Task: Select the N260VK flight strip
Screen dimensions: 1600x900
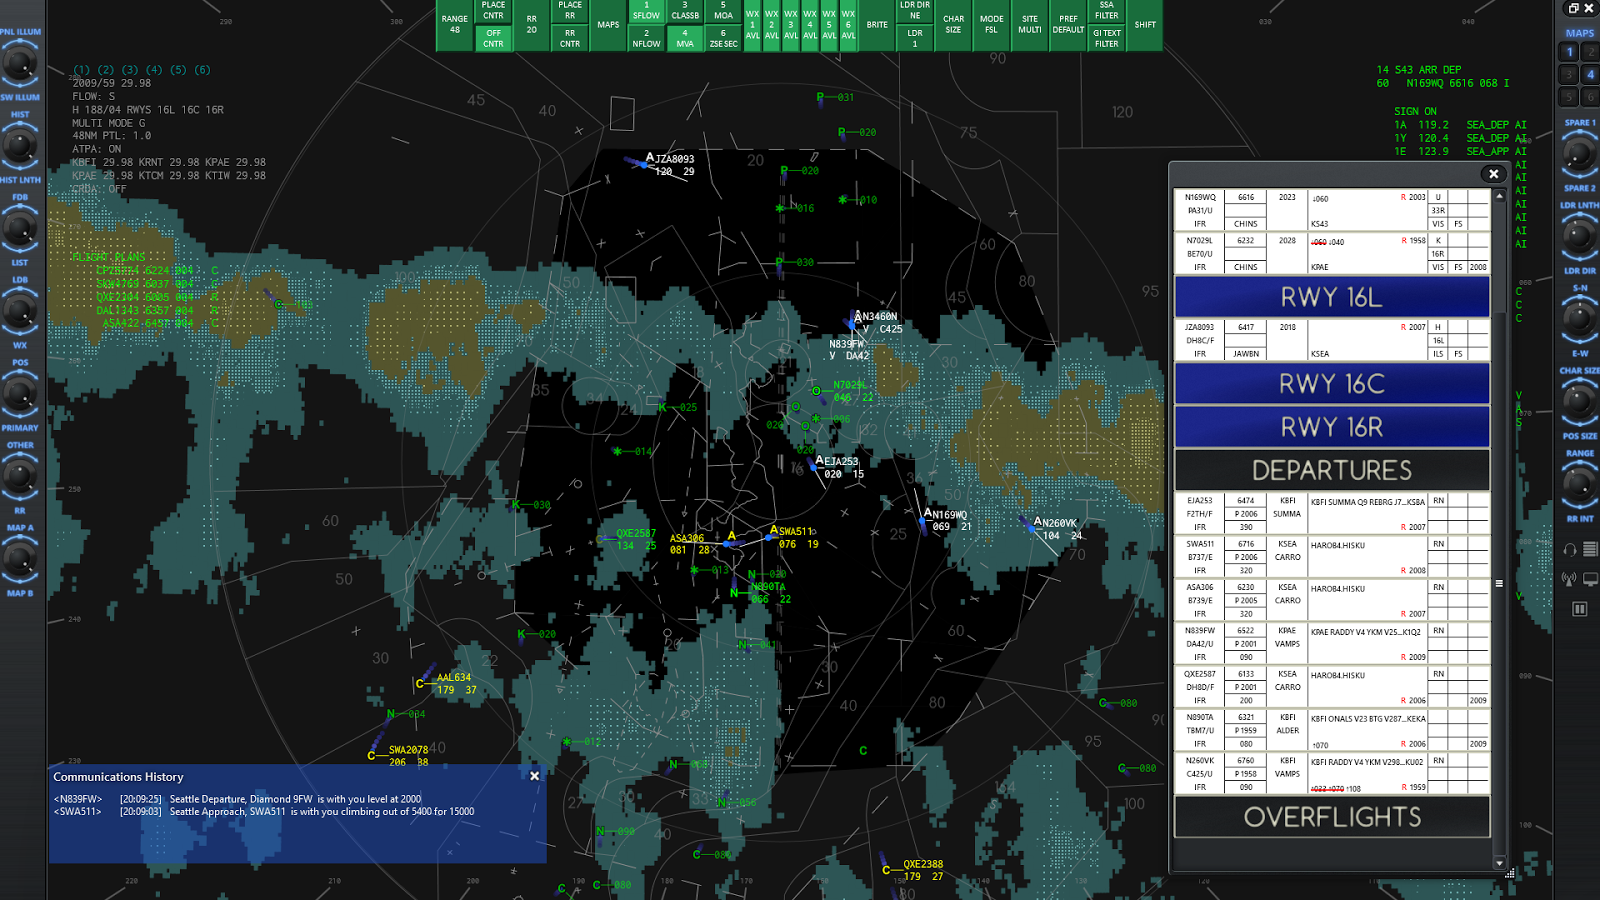Action: (x=1332, y=774)
